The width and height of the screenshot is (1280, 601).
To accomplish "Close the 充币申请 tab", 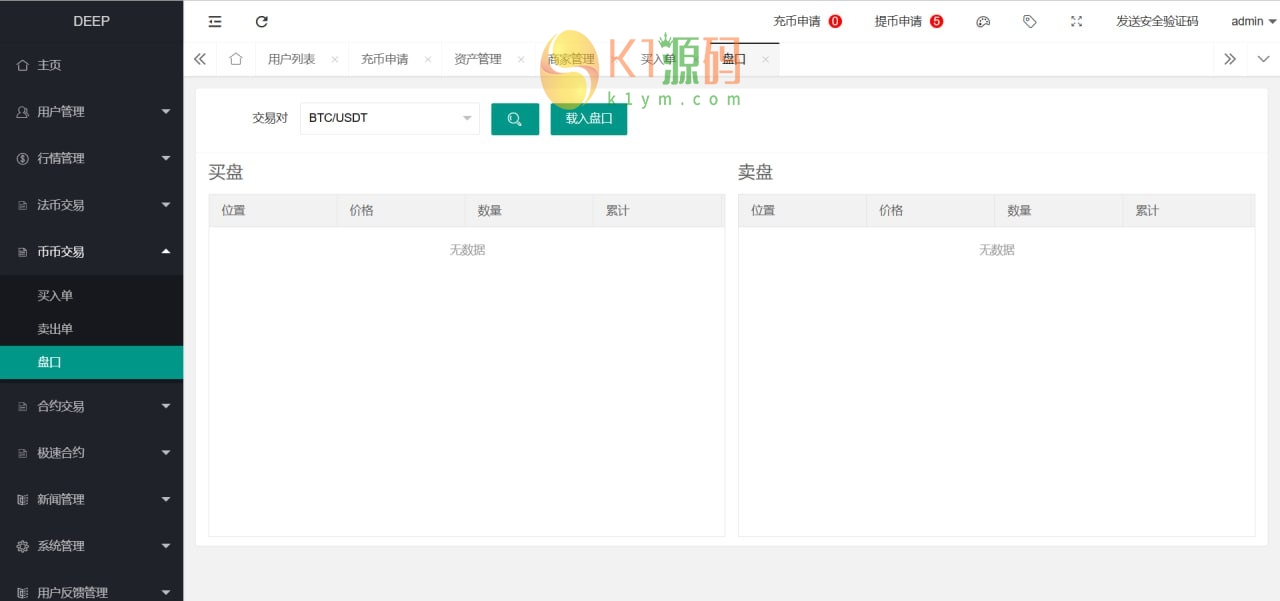I will (428, 59).
